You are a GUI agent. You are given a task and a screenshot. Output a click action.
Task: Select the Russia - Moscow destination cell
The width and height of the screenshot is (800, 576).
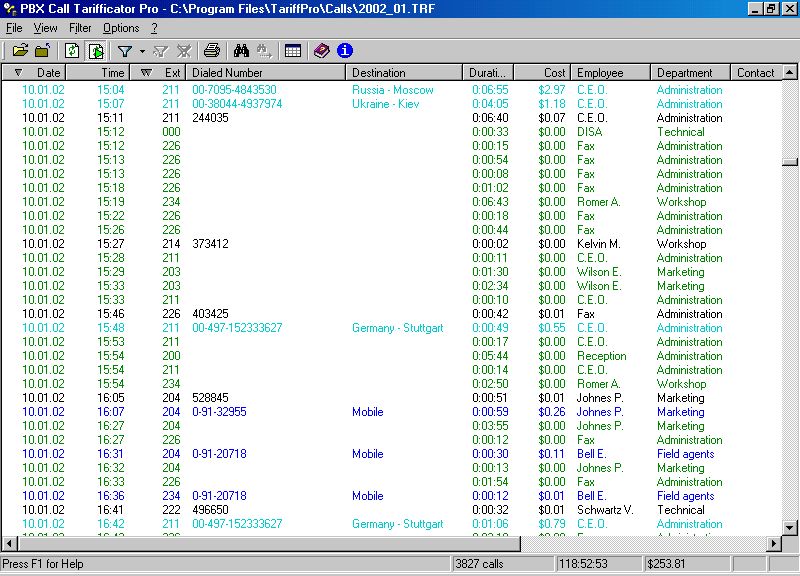click(392, 90)
